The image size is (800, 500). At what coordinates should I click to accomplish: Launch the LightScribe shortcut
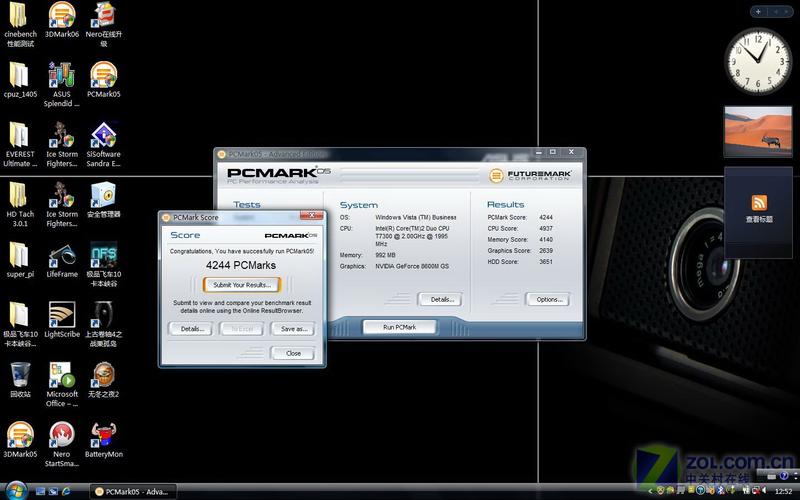(x=62, y=320)
